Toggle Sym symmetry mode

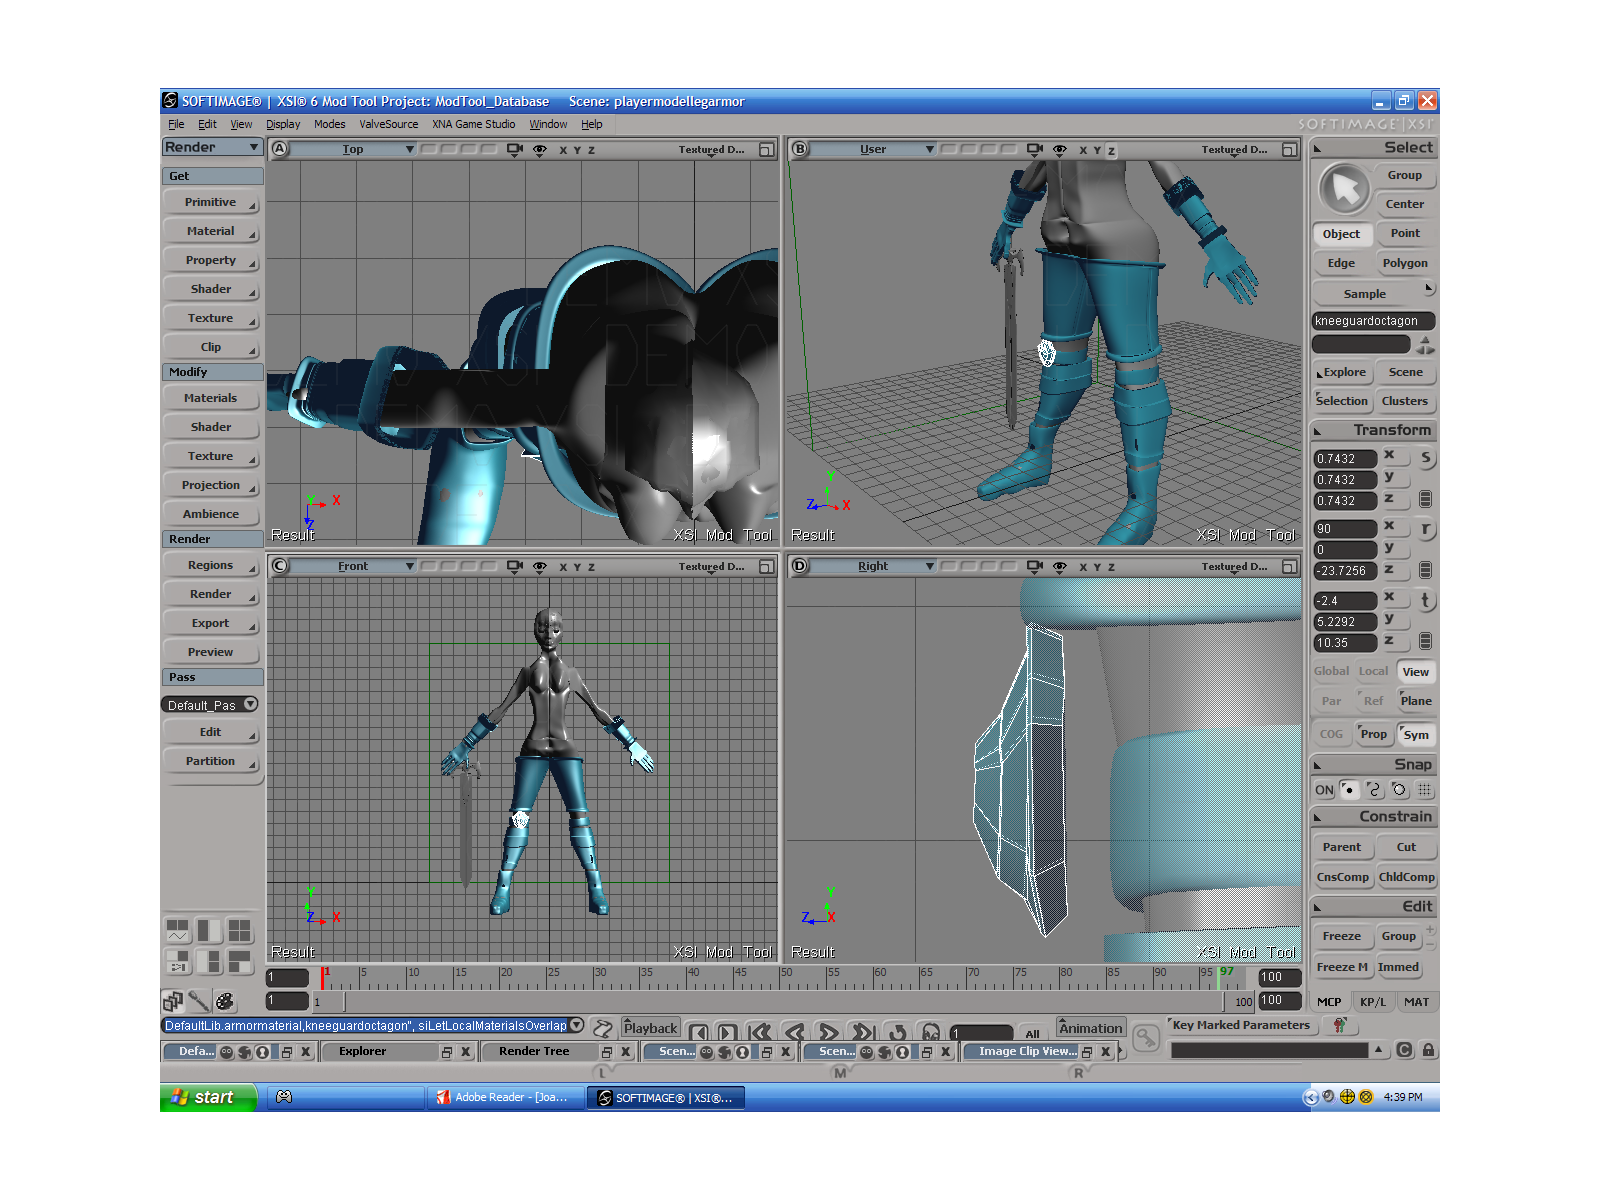point(1416,735)
